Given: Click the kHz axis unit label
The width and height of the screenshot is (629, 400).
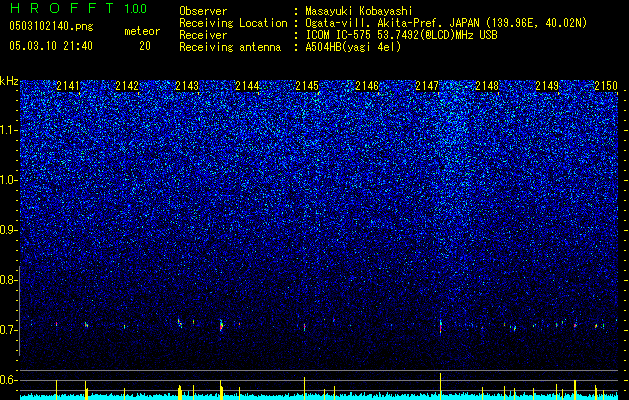Looking at the screenshot, I should [9, 81].
